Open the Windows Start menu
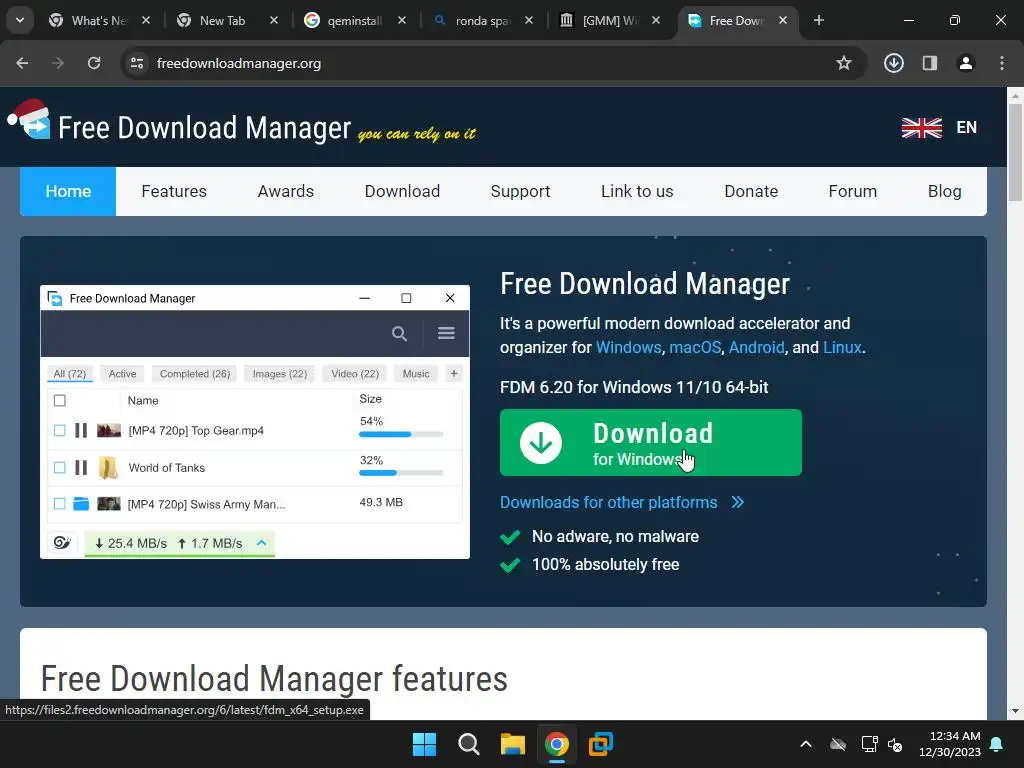 click(424, 744)
